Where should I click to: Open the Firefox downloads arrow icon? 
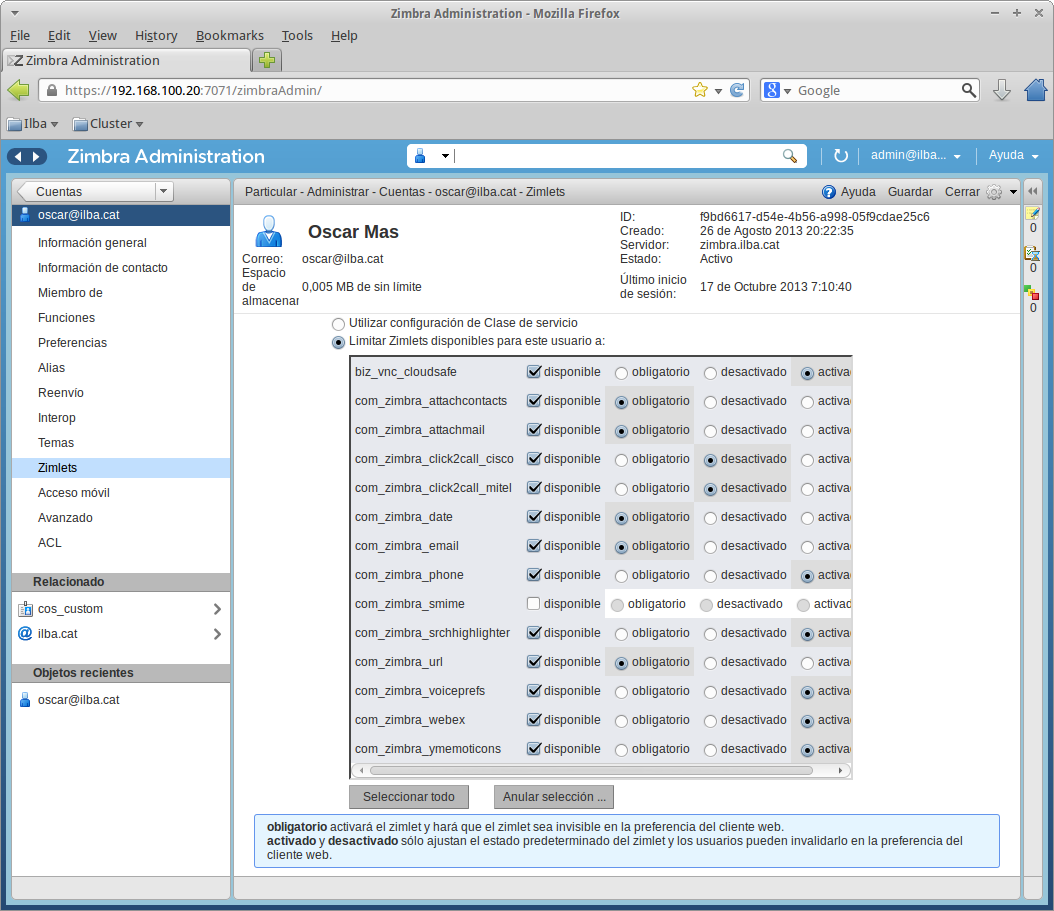tap(1002, 90)
